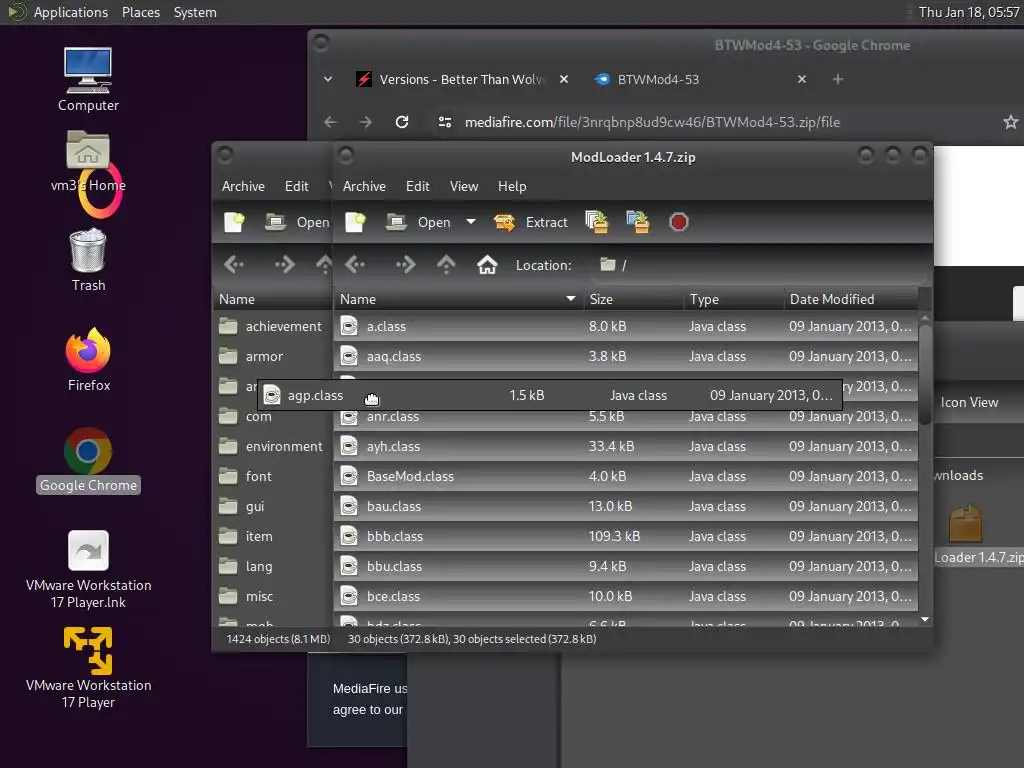Select anr.class file row
The height and width of the screenshot is (768, 1024).
pos(626,419)
